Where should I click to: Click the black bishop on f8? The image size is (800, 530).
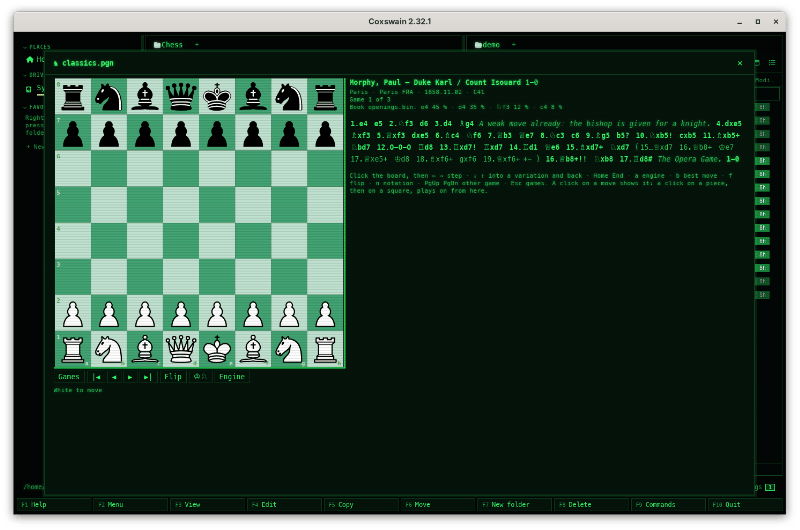pos(253,96)
